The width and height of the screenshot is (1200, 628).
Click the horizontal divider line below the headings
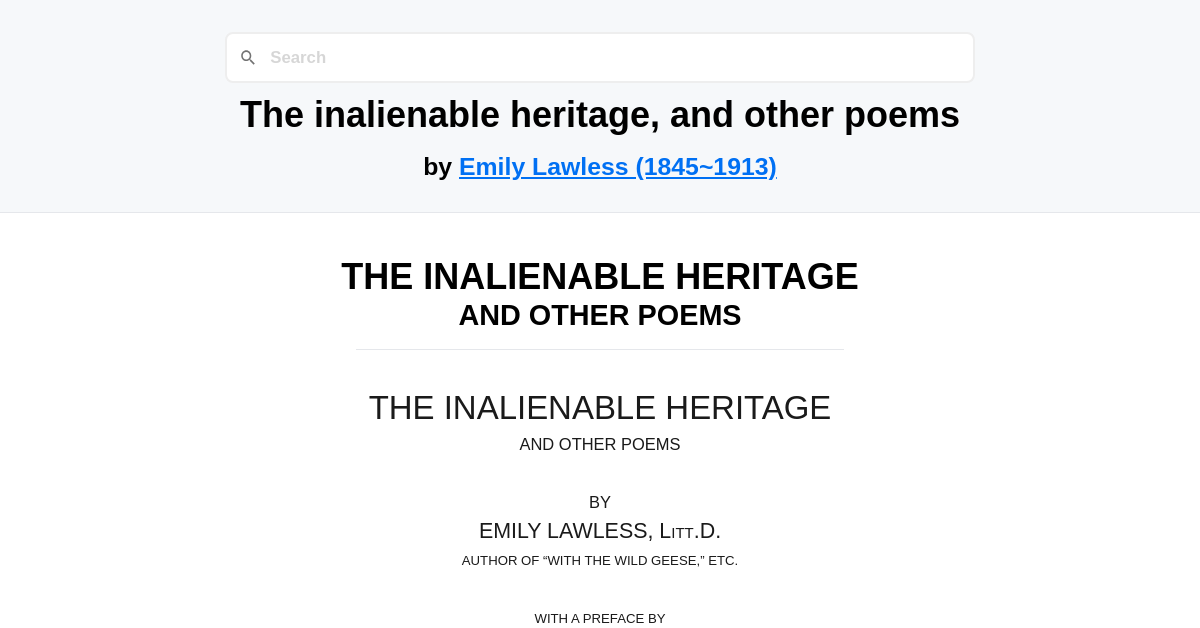pos(600,349)
